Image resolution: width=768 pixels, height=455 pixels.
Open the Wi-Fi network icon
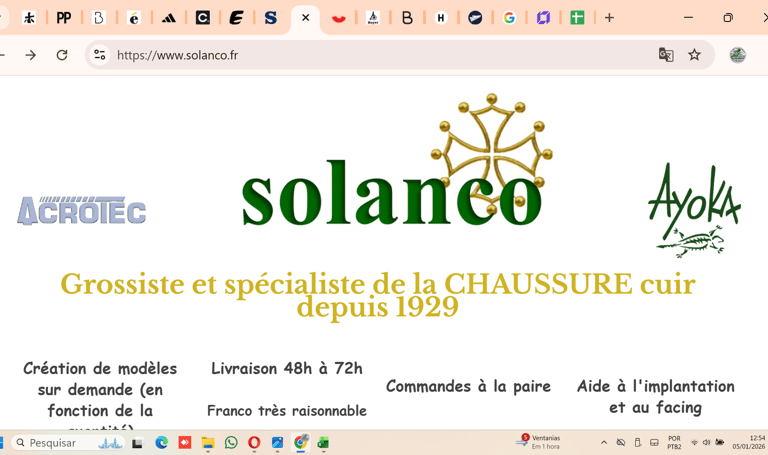point(695,442)
